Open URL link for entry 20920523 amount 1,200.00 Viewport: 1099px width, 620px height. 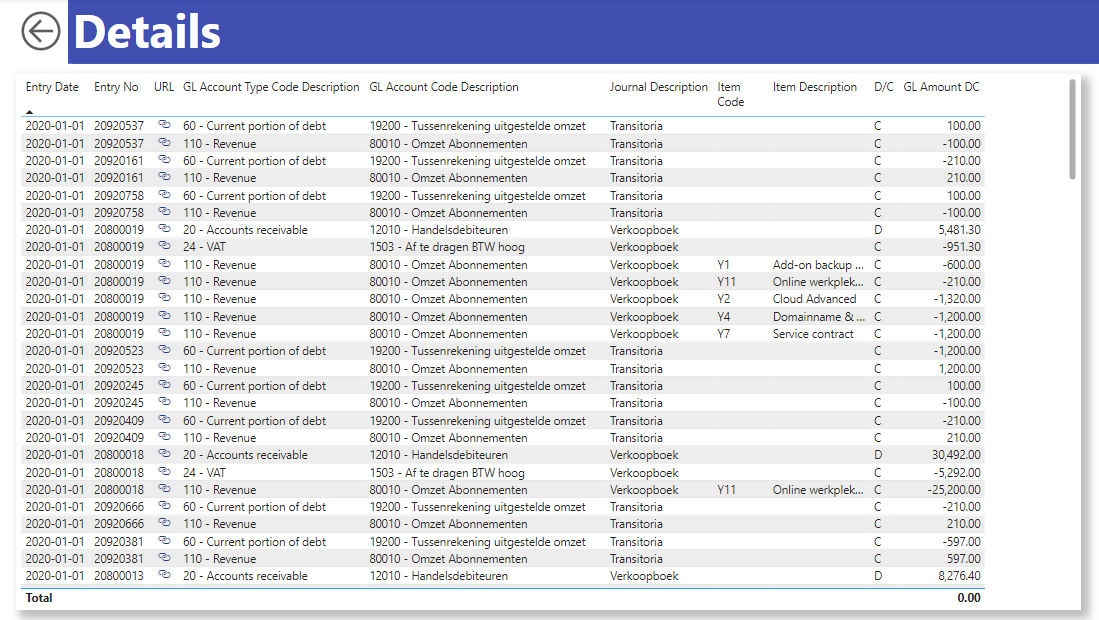pos(164,367)
